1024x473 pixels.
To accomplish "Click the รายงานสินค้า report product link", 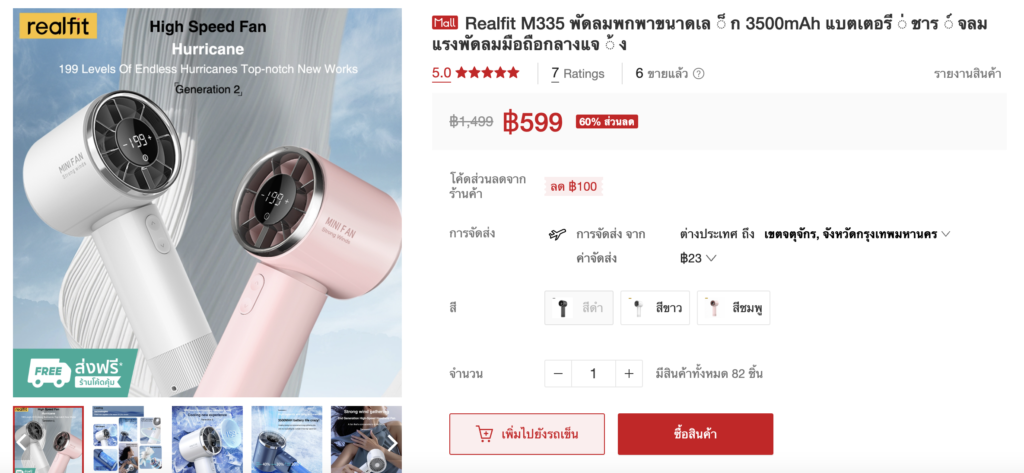I will (x=967, y=74).
